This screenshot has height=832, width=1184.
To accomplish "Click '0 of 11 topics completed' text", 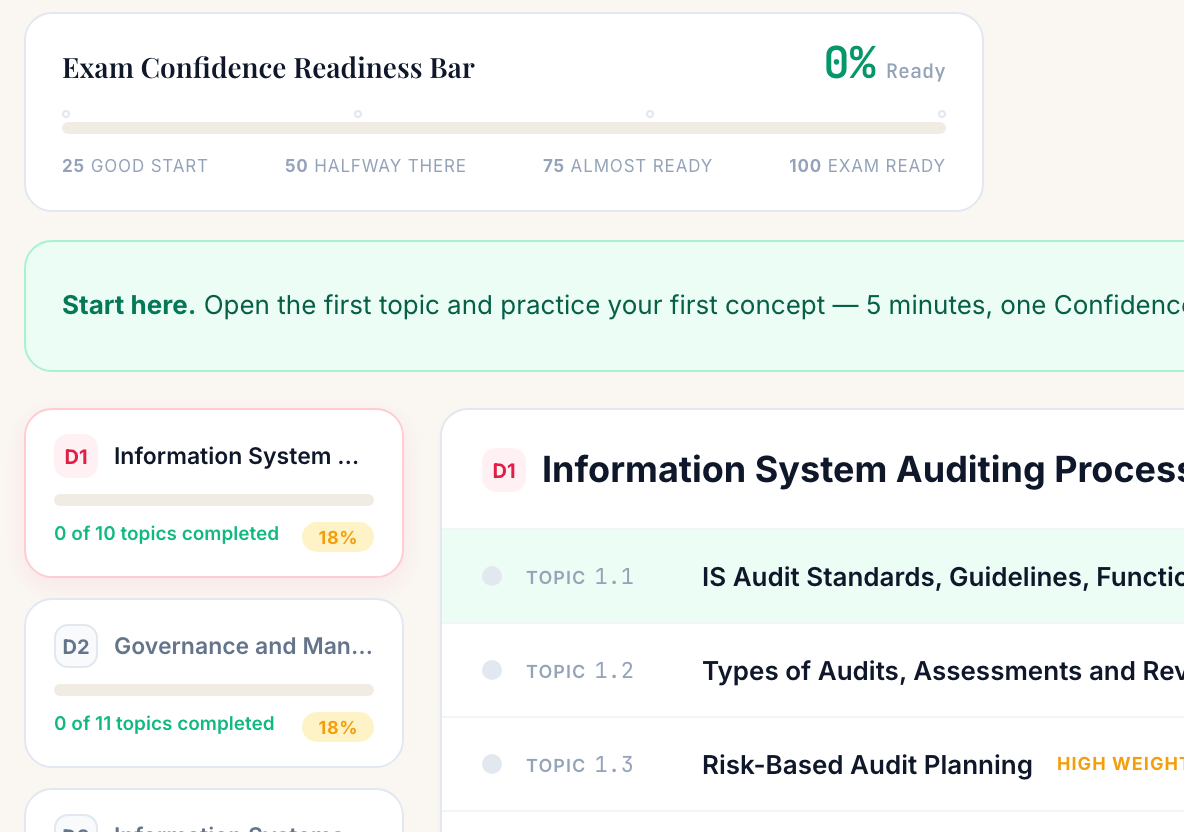I will point(164,724).
